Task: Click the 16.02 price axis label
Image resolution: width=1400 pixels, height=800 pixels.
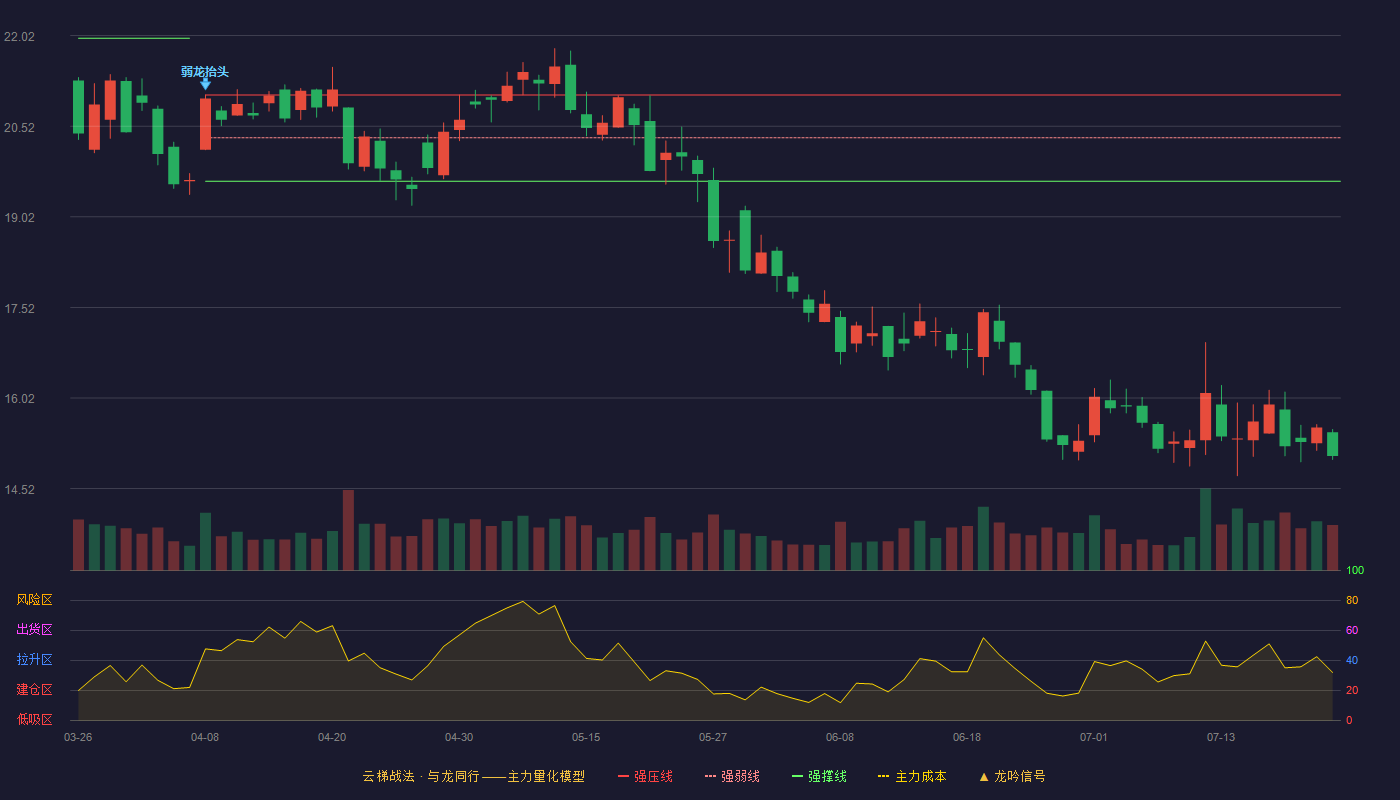Action: coord(19,399)
